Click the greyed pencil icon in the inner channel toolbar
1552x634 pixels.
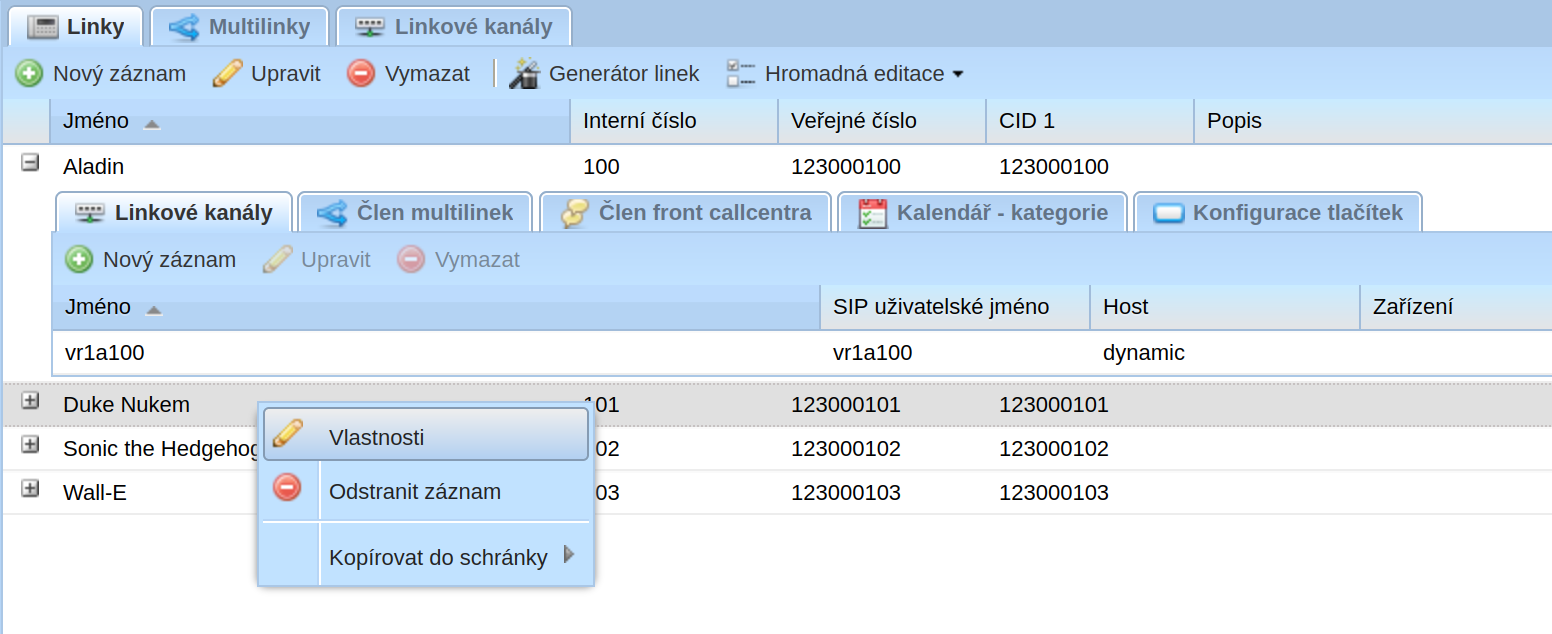277,260
